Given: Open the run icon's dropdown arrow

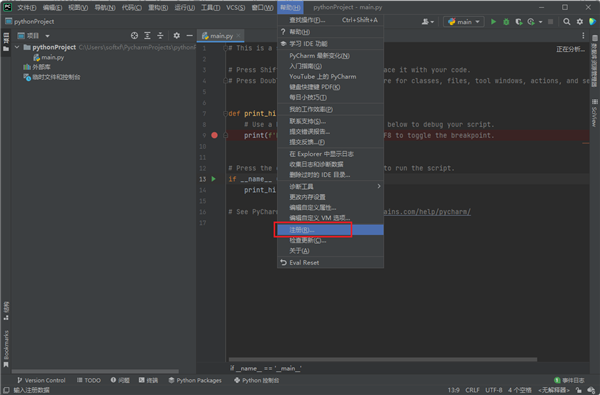Looking at the screenshot, I should 540,22.
